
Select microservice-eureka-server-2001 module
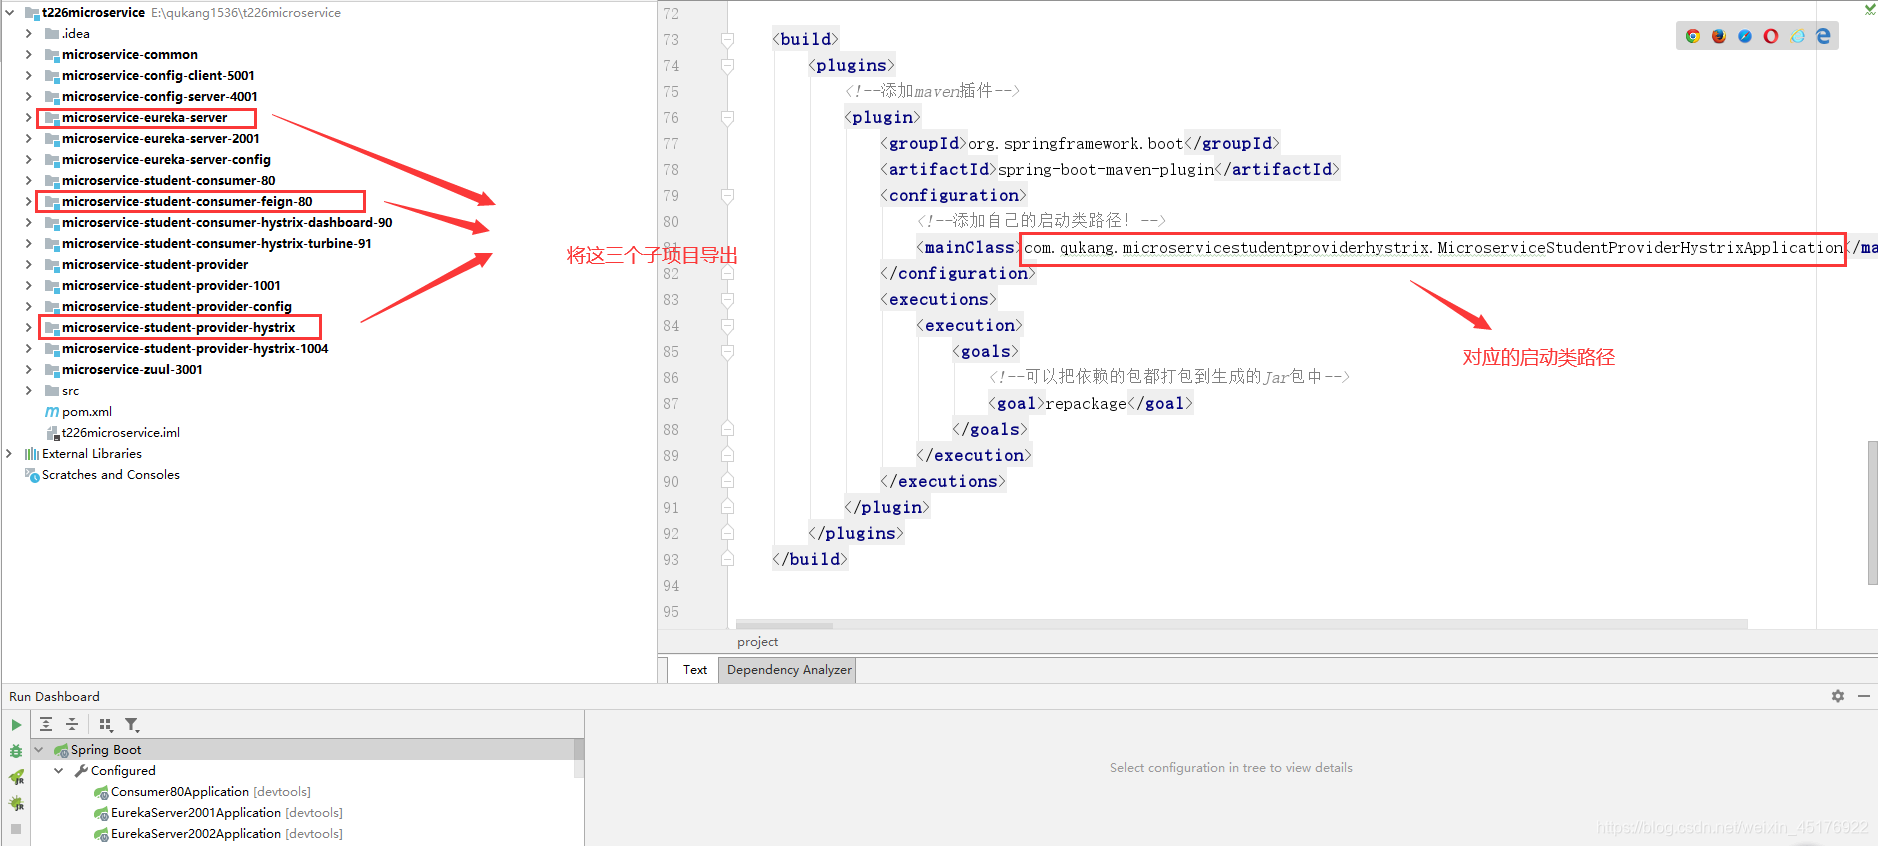click(160, 139)
